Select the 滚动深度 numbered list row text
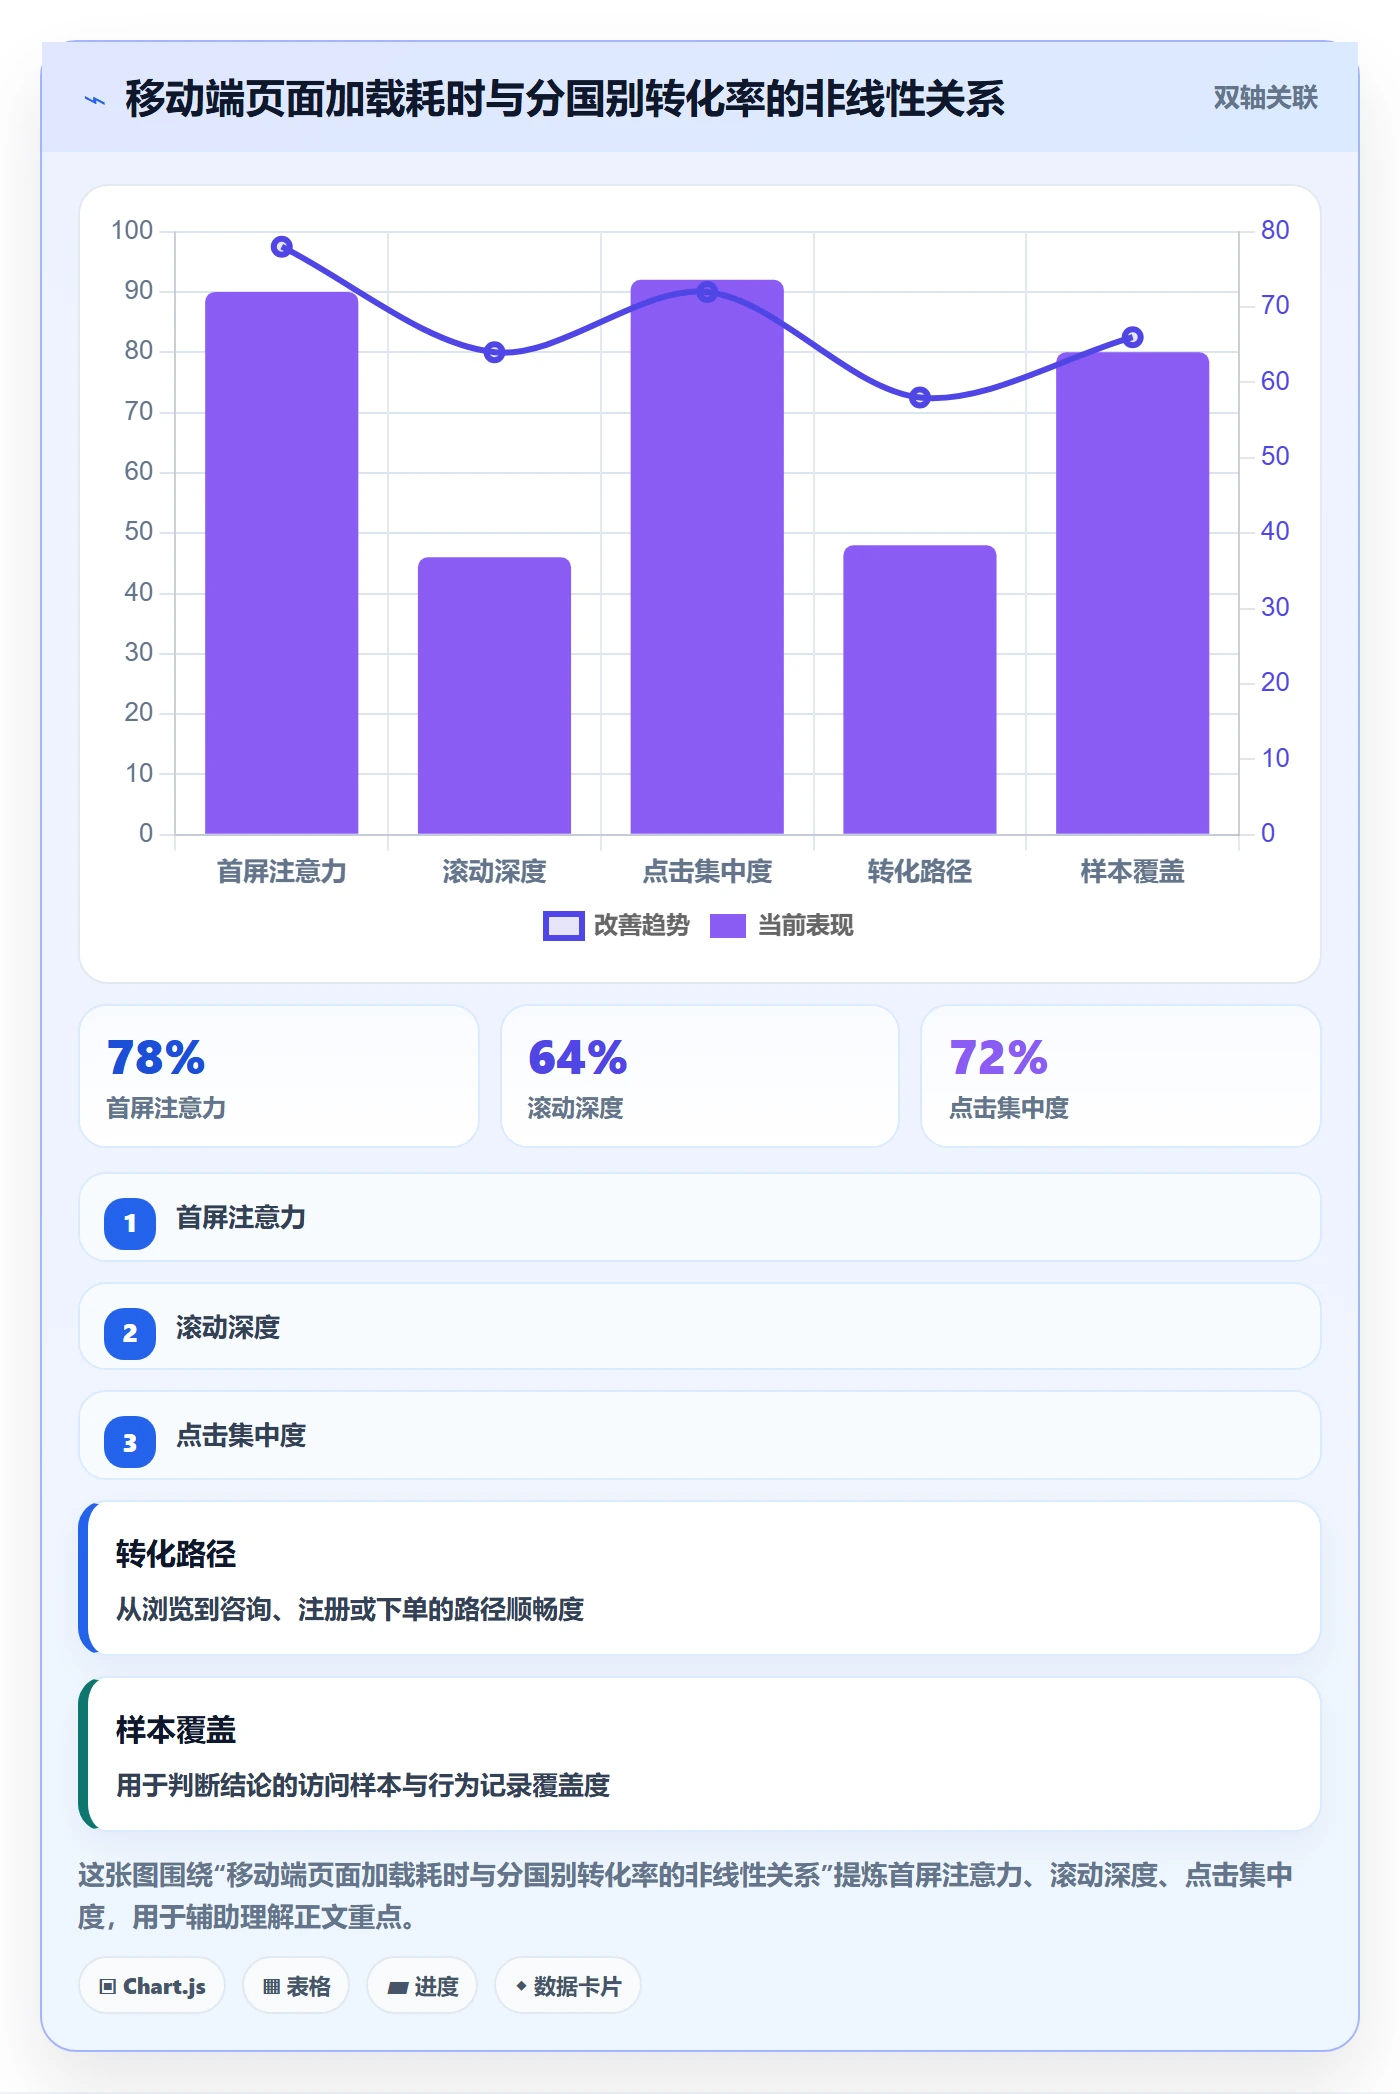 click(228, 1328)
